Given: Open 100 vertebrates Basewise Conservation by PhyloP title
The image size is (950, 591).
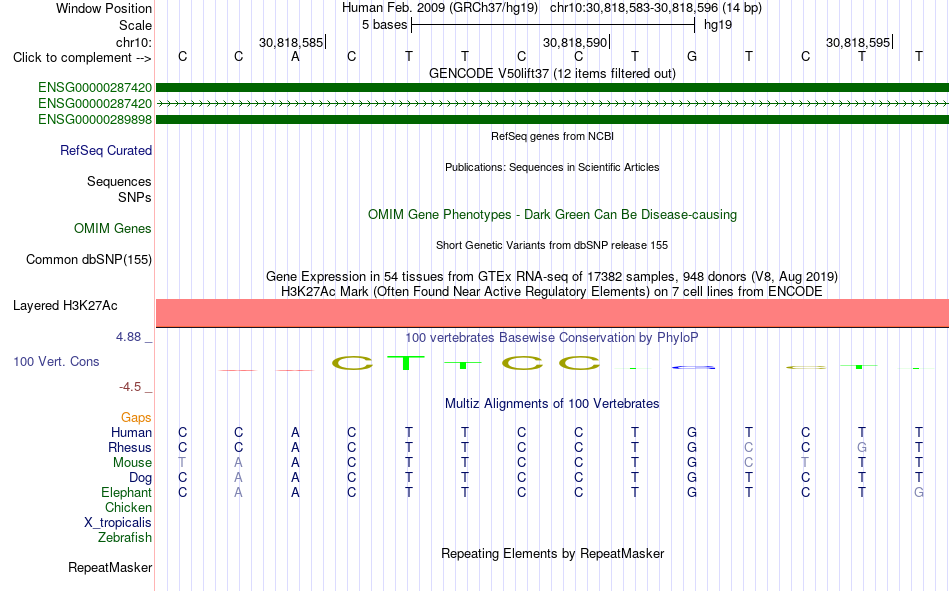Looking at the screenshot, I should click(552, 338).
